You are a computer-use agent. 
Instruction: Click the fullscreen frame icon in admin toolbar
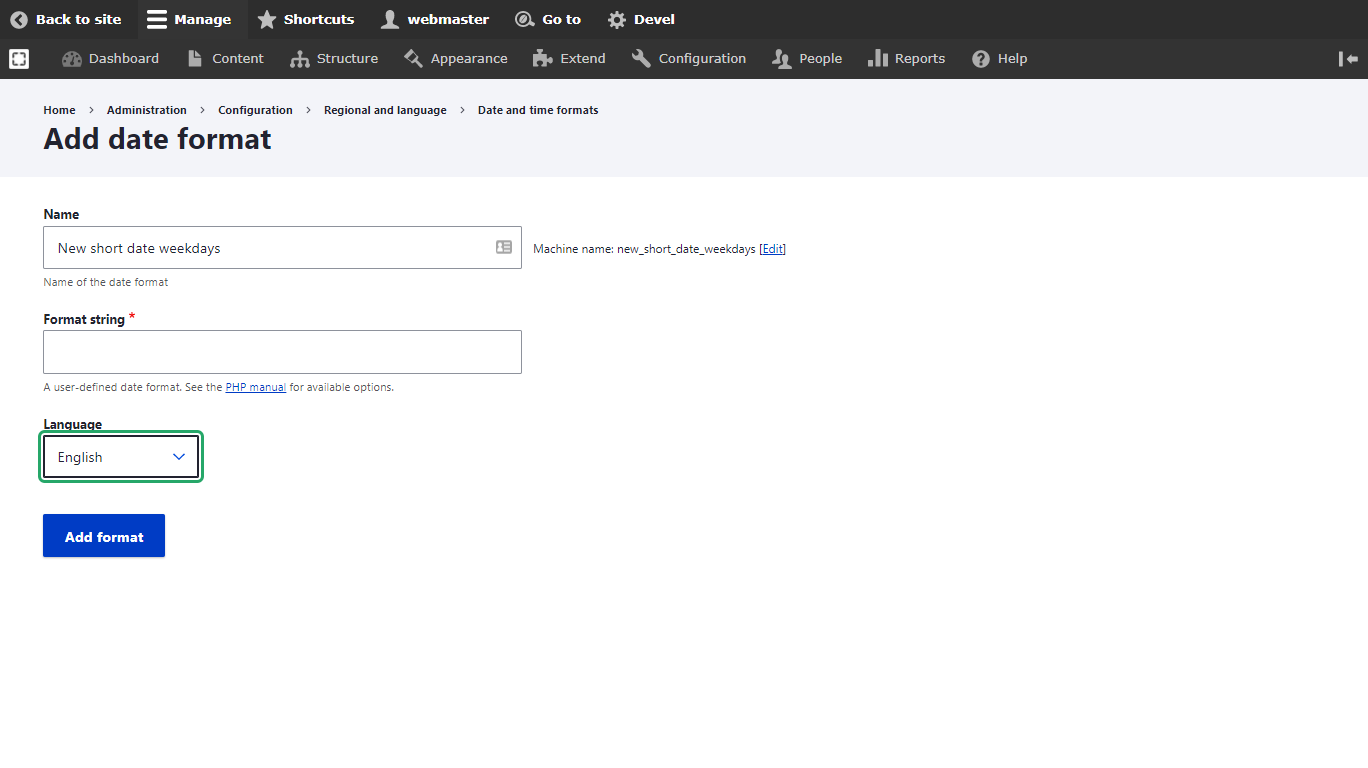19,59
